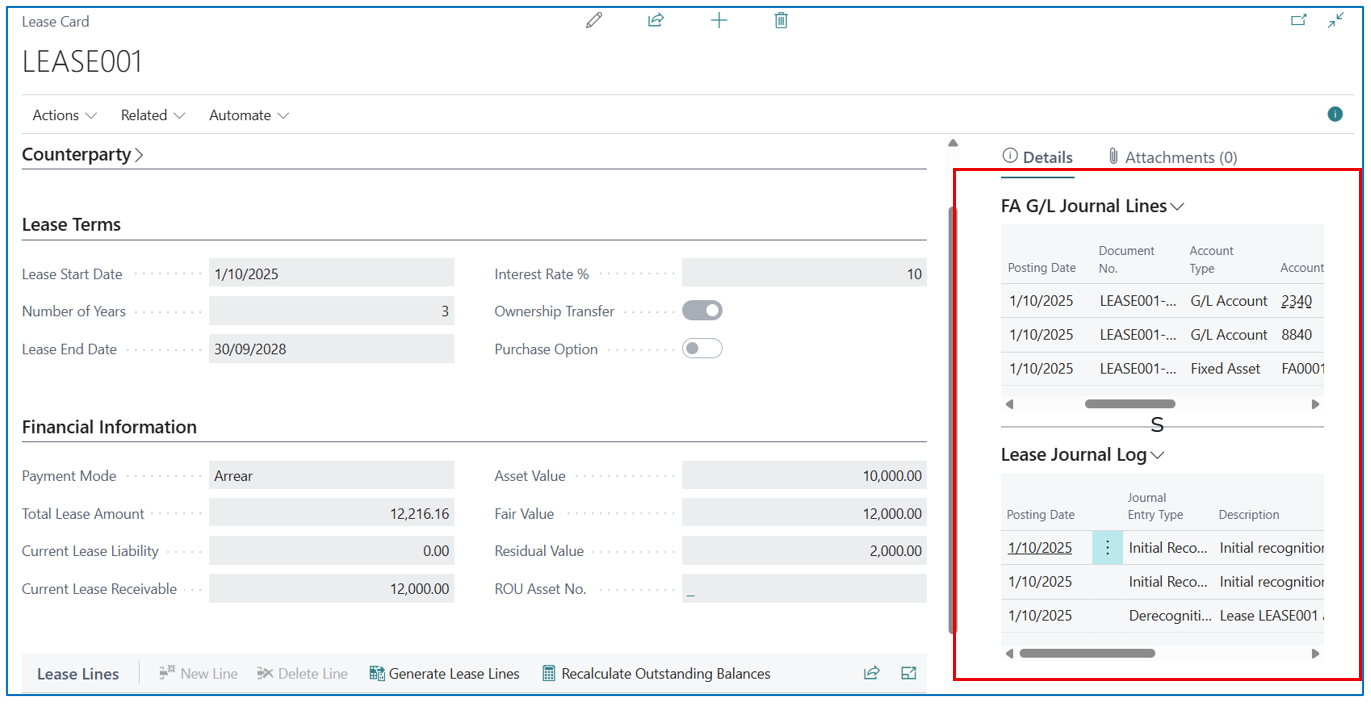Screen dimensions: 1371x704
Task: Open the Automate dropdown menu
Action: 248,115
